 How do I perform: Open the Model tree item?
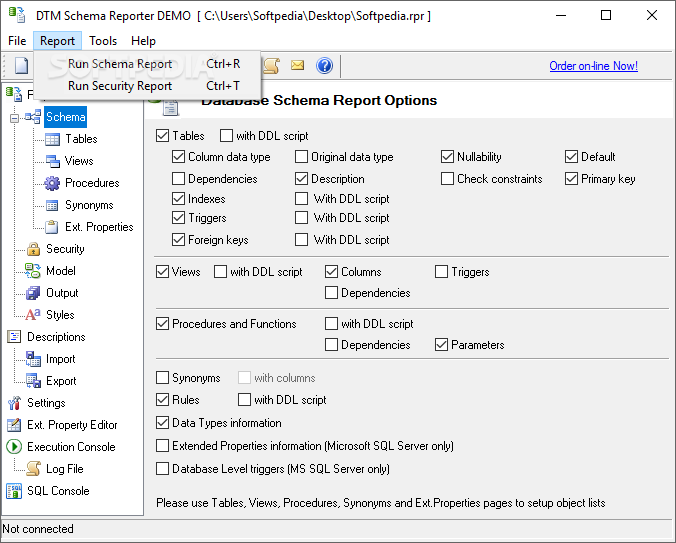pyautogui.click(x=61, y=271)
